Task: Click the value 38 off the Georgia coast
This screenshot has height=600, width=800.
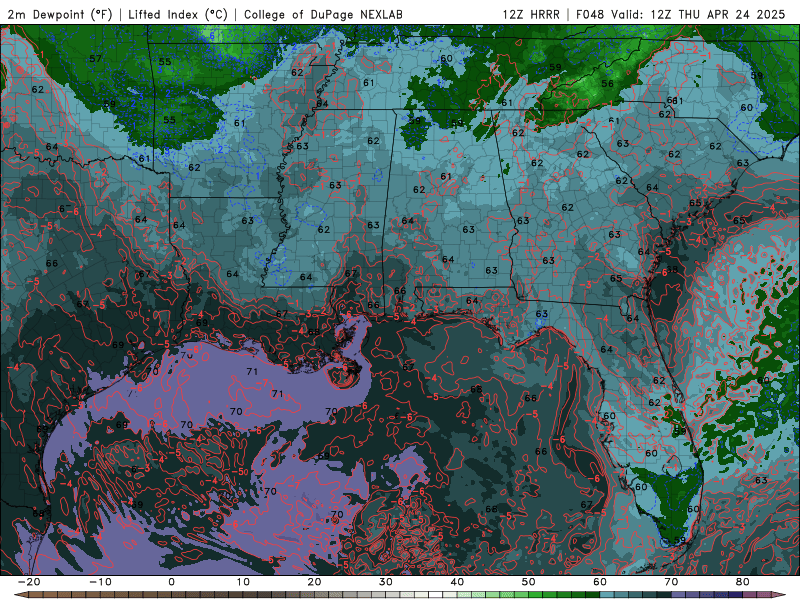Action: point(672,269)
